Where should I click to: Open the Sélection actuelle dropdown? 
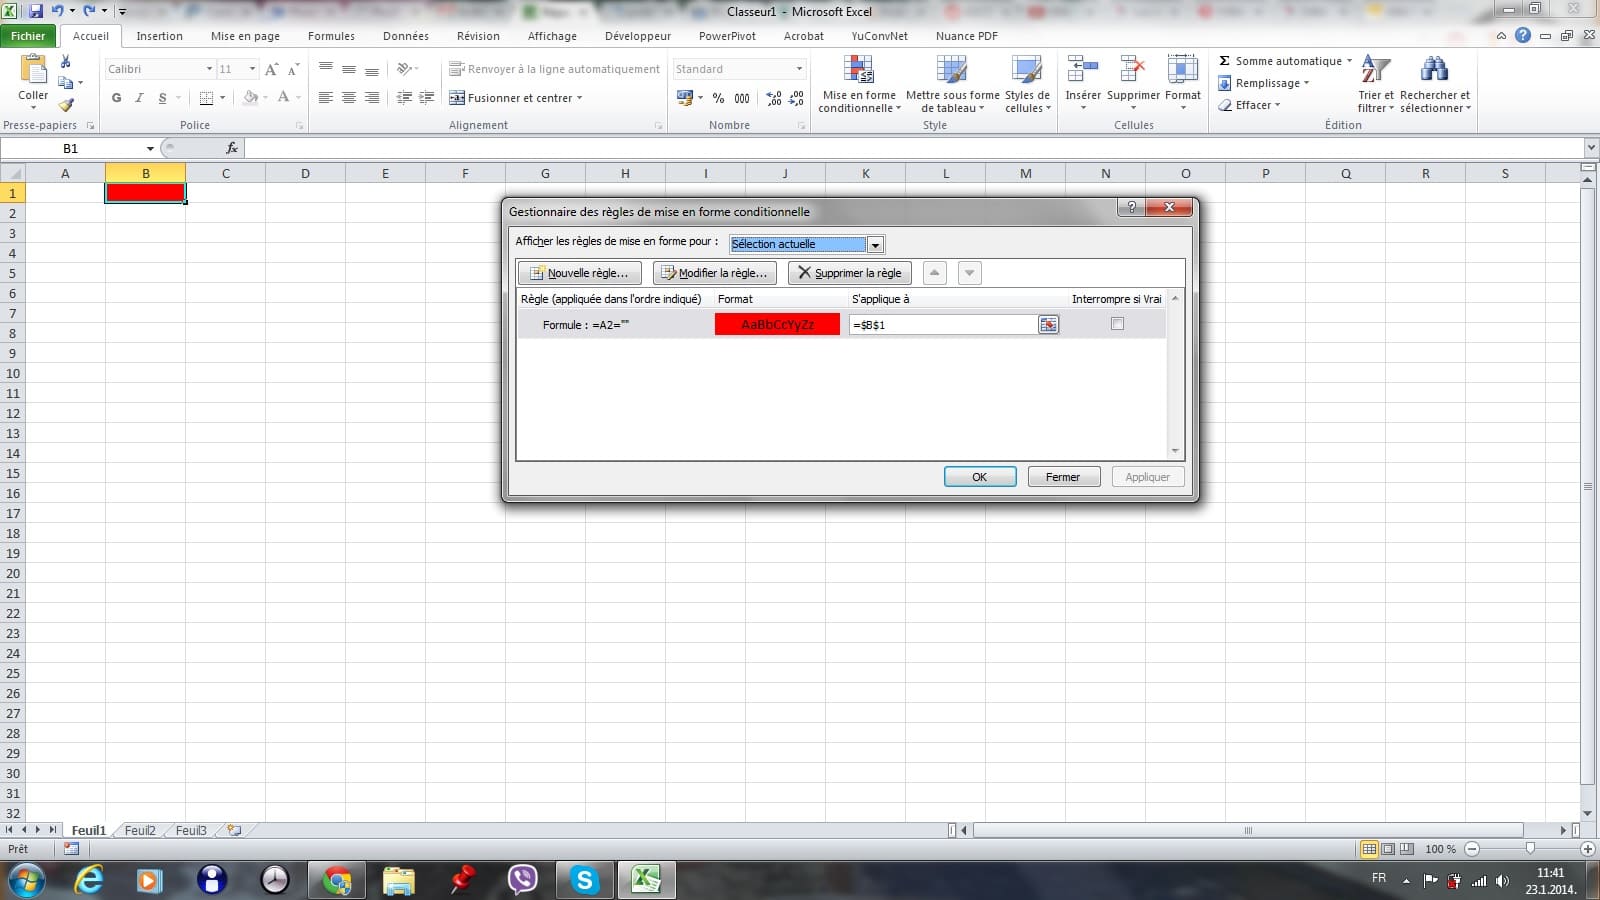click(x=875, y=245)
